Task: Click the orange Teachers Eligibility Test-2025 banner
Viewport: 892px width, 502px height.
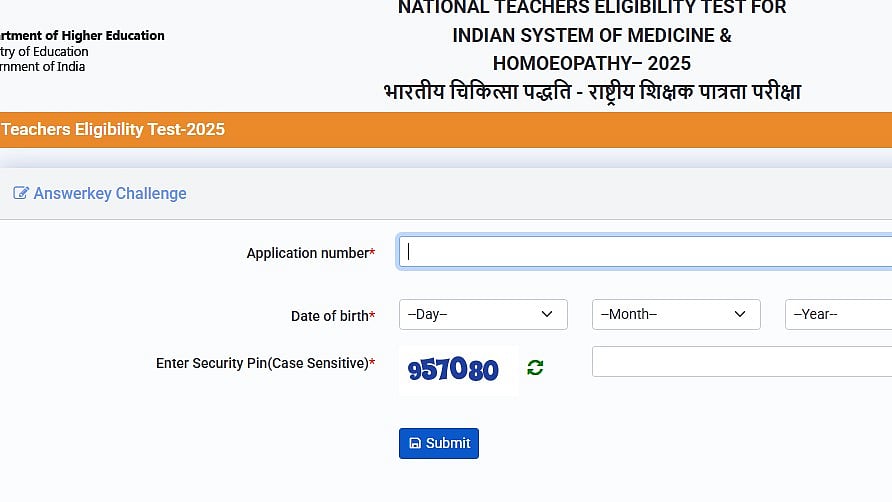Action: [113, 130]
